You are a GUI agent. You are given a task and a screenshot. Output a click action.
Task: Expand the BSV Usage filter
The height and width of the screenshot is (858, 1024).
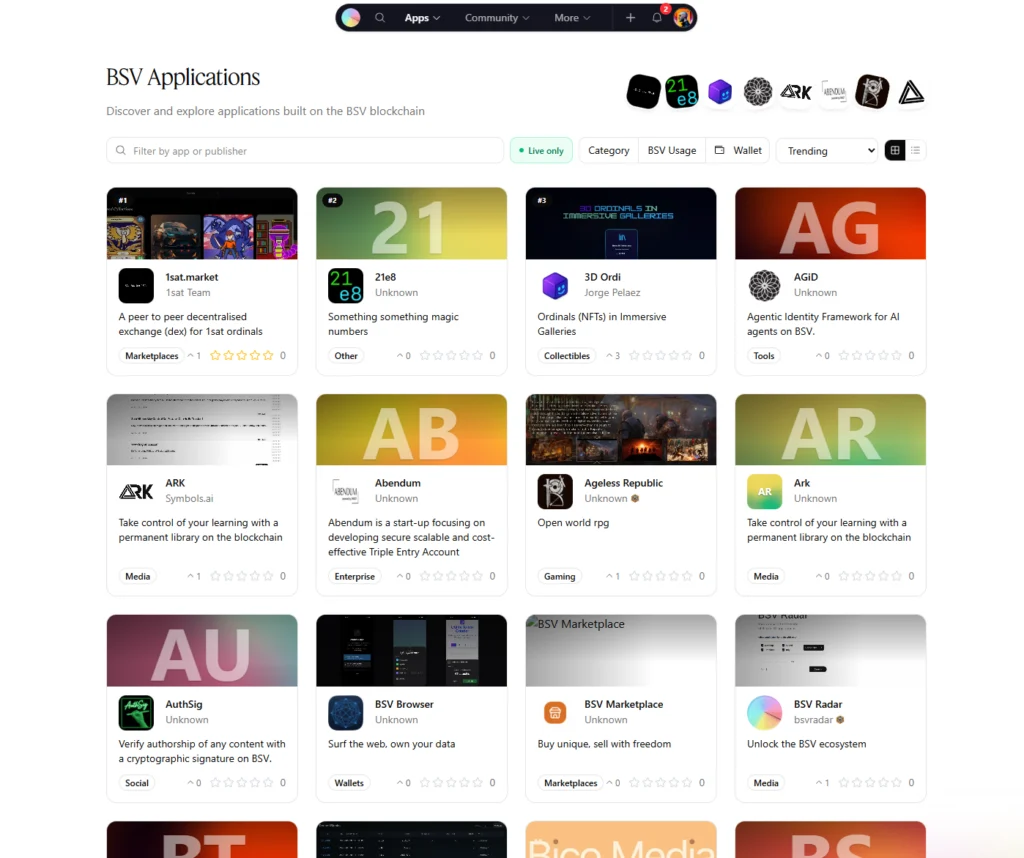coord(671,151)
